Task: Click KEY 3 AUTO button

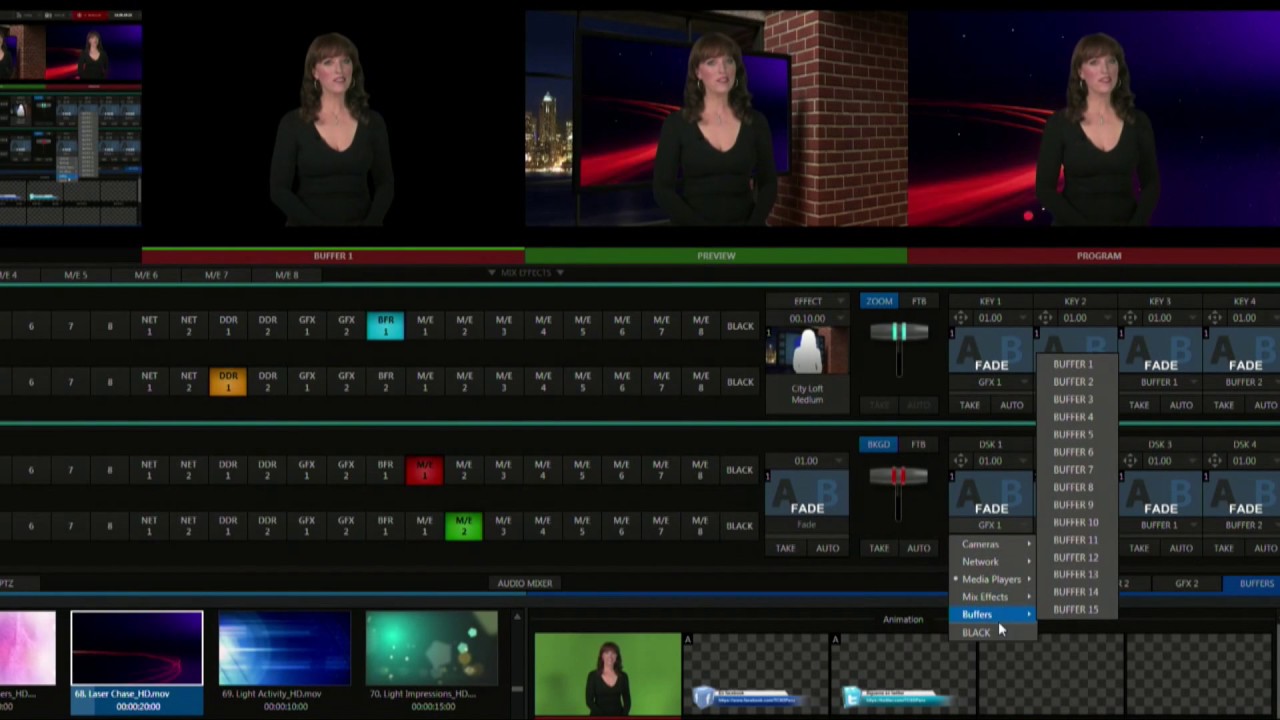Action: click(1181, 405)
